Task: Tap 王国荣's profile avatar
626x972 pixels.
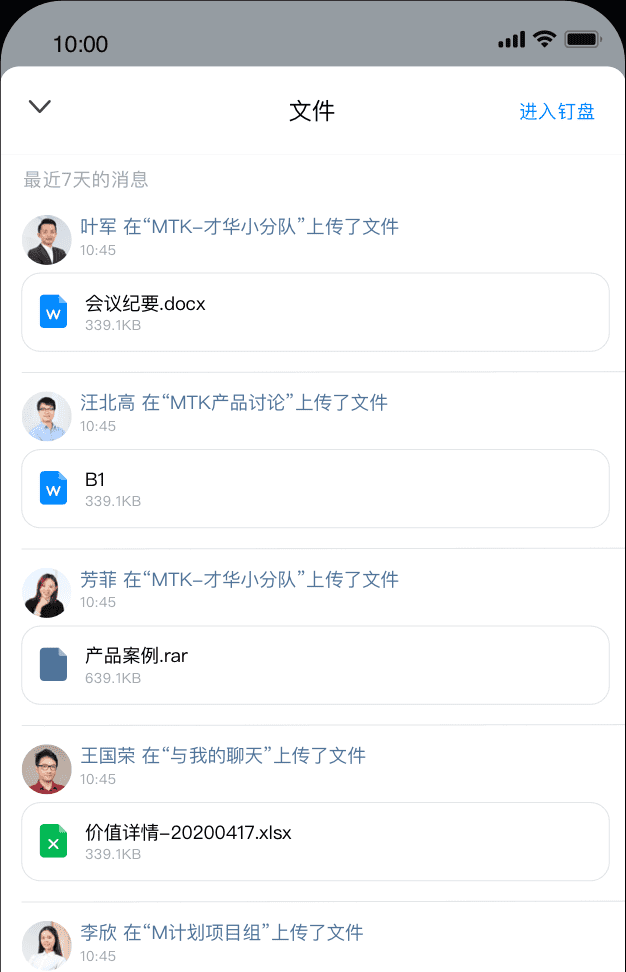Action: click(46, 769)
